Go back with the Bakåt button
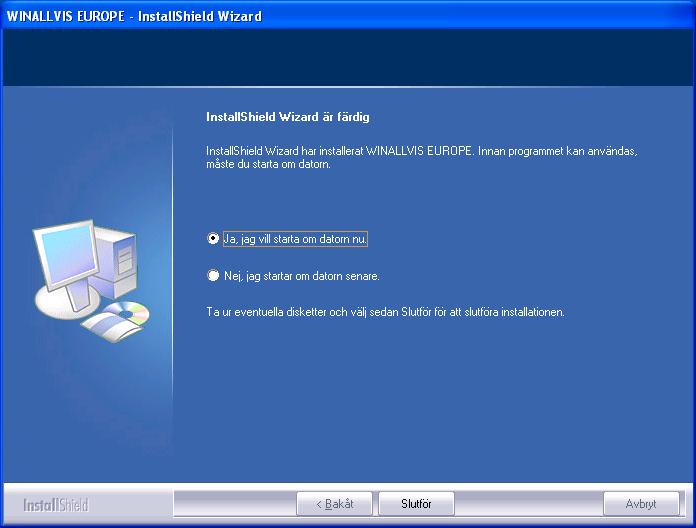The height and width of the screenshot is (528, 696). point(334,504)
